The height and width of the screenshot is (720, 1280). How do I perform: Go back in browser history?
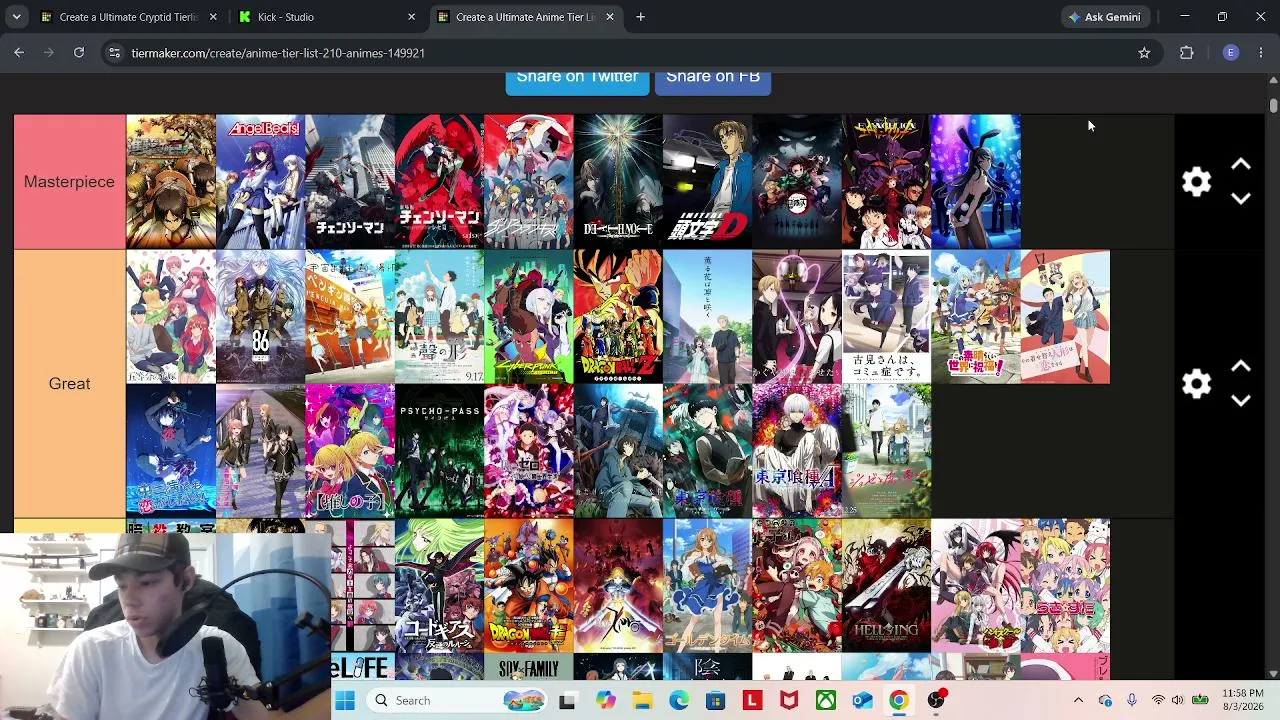(x=19, y=53)
